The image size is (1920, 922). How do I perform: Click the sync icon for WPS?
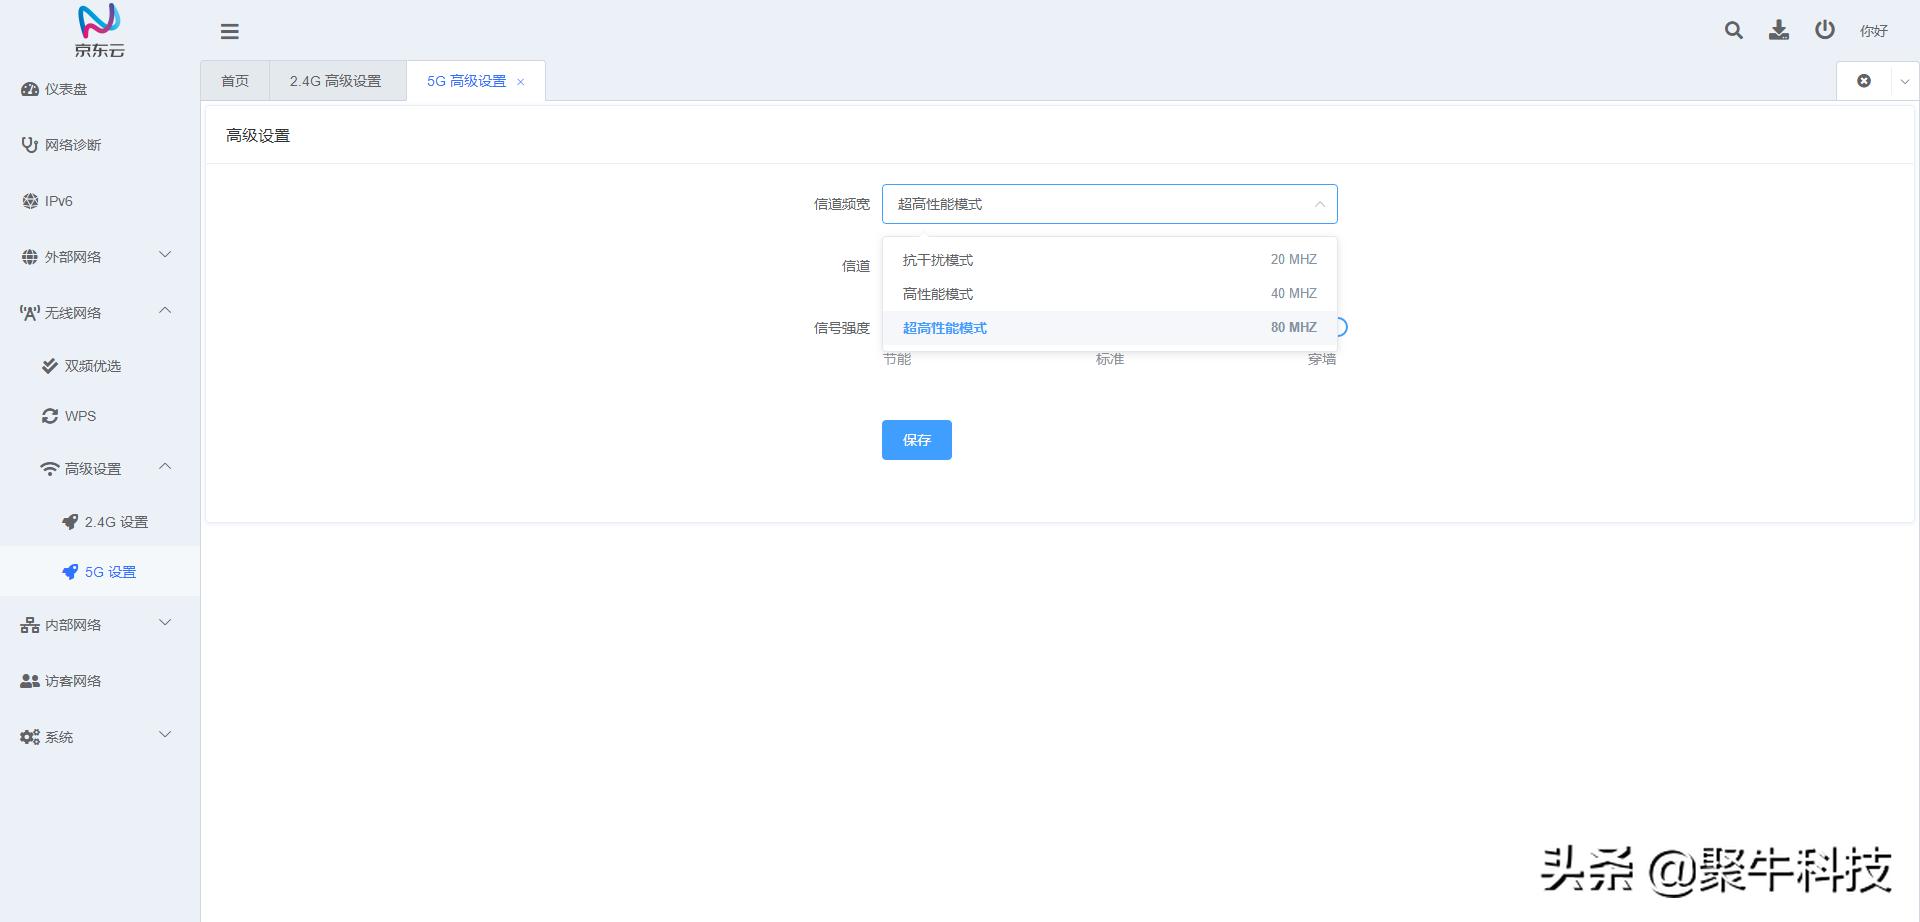tap(50, 416)
